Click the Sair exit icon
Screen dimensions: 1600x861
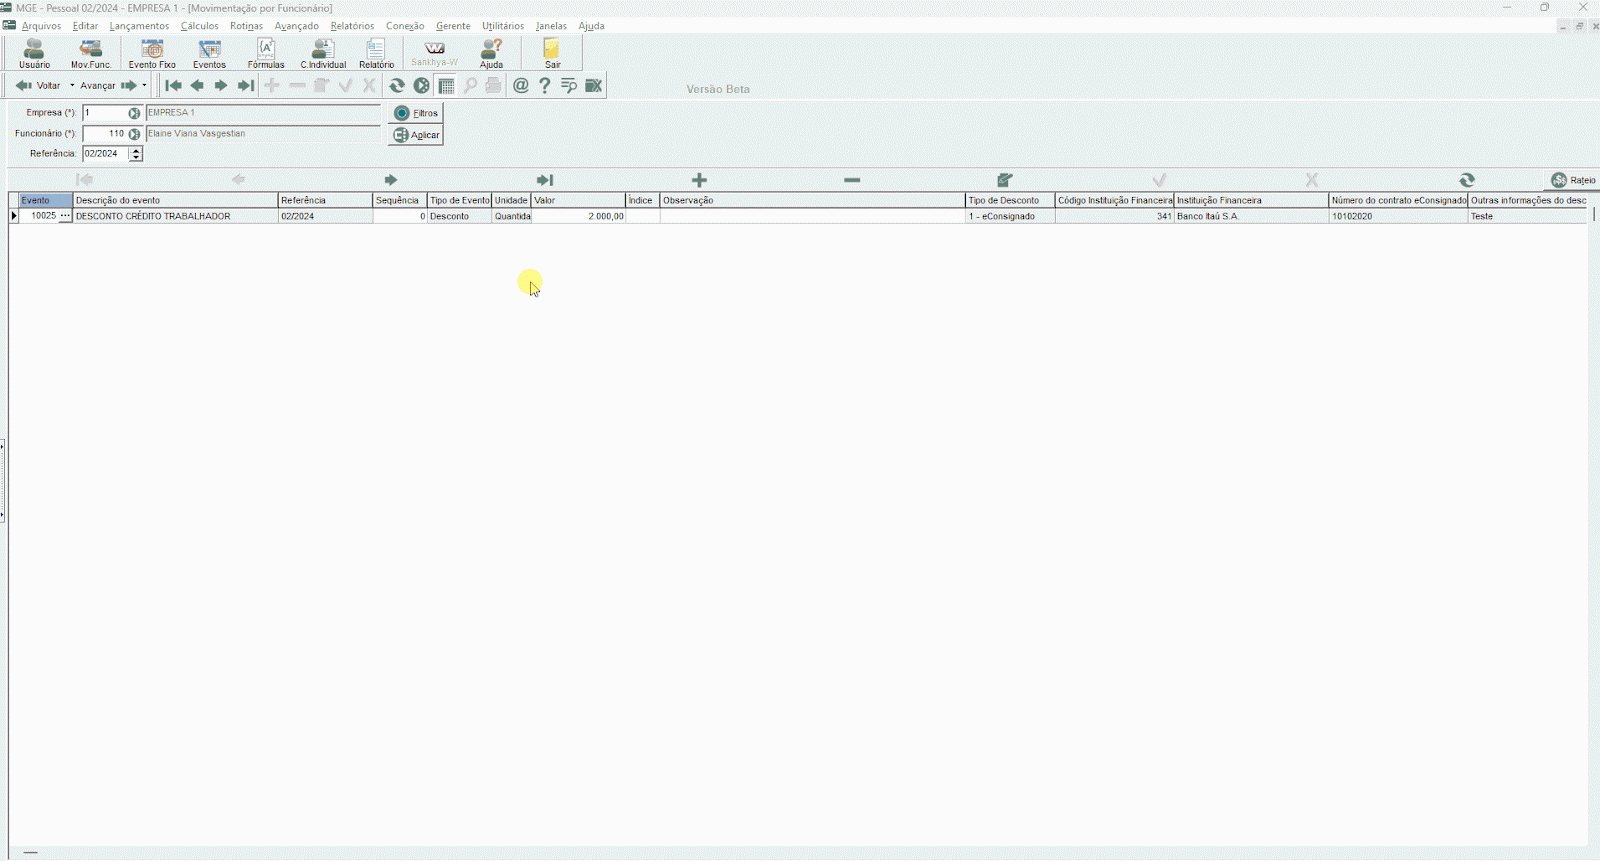point(552,53)
